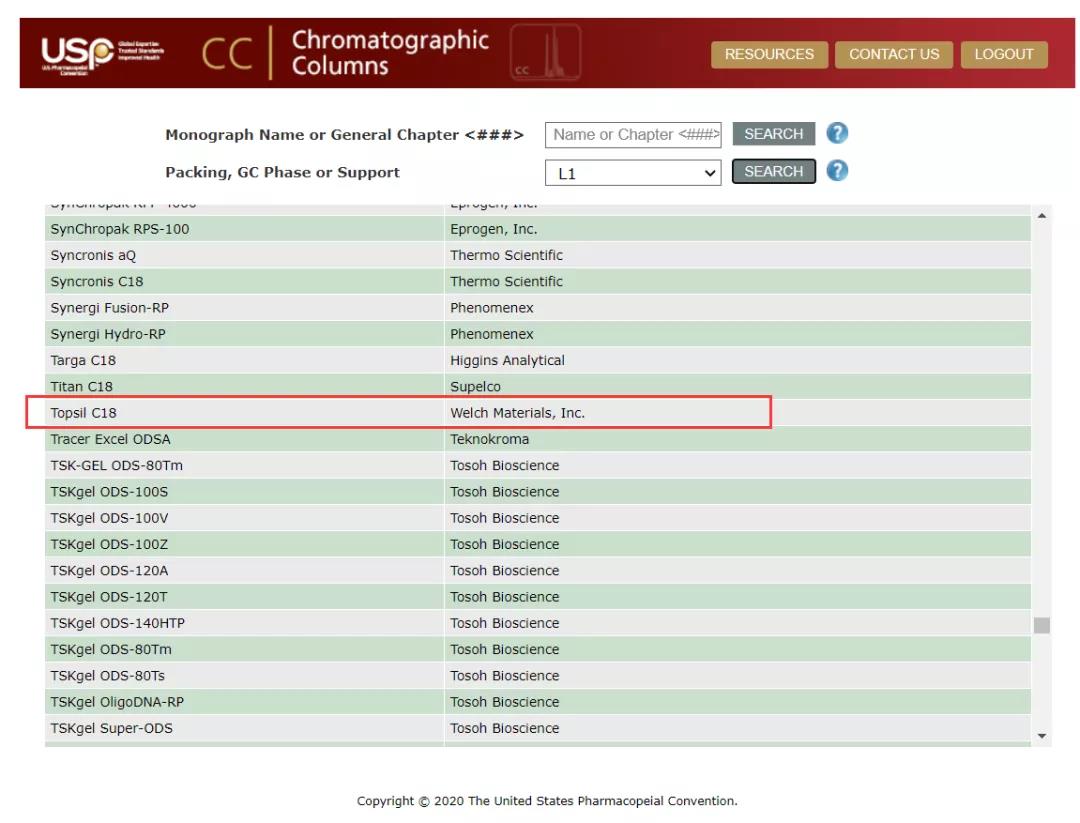The width and height of the screenshot is (1080, 823).
Task: Open the L1 packing phase dropdown
Action: [633, 173]
